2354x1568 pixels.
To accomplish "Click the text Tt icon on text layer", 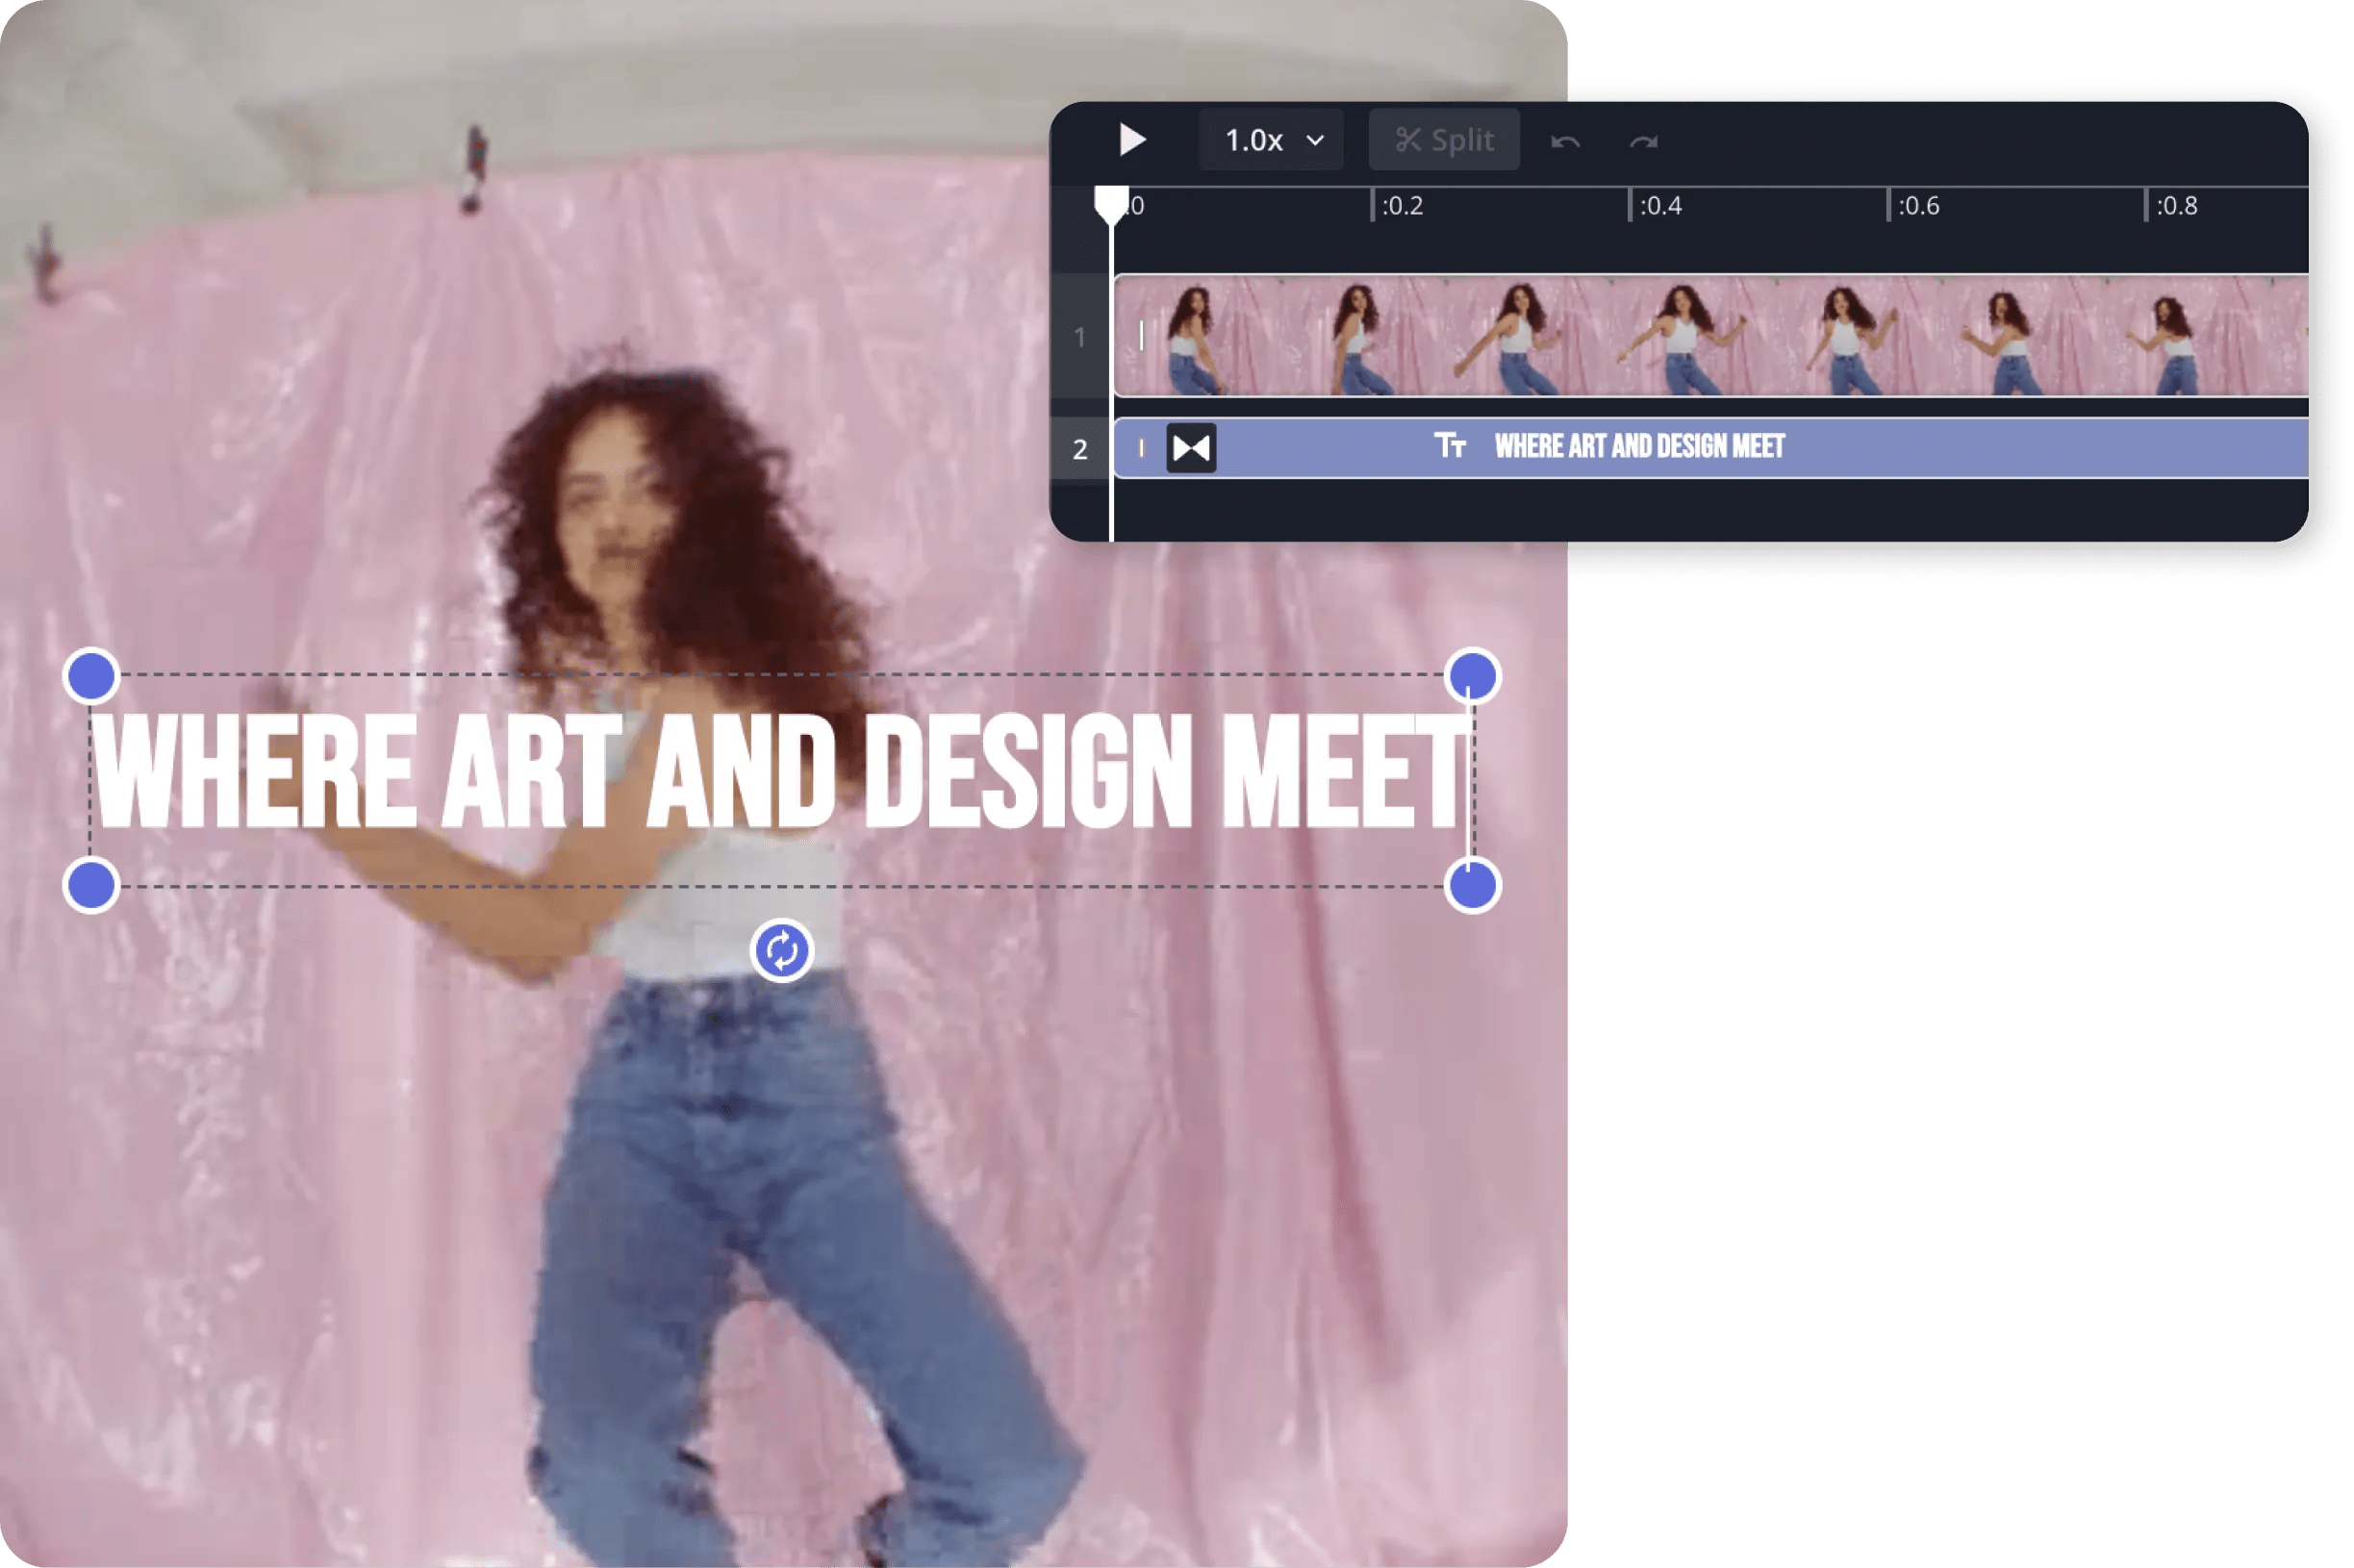I will pos(1450,446).
